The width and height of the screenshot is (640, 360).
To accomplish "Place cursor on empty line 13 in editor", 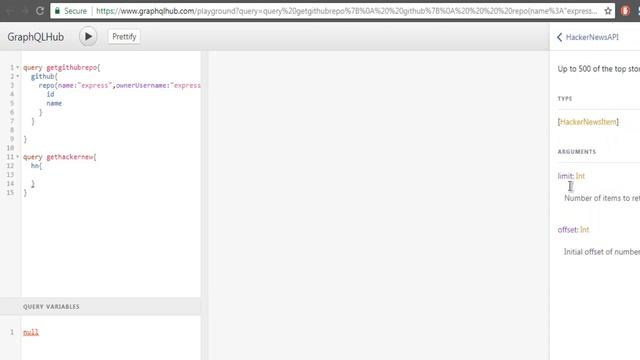I will coord(110,175).
